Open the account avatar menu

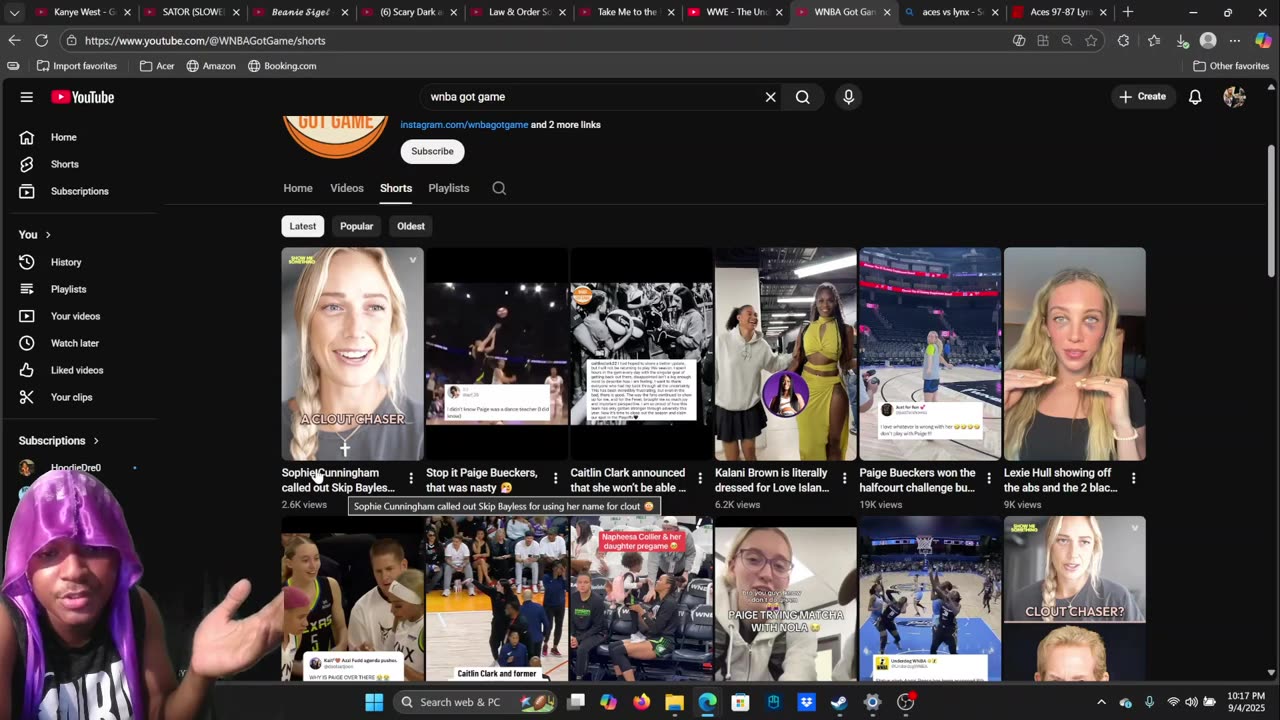[1234, 97]
